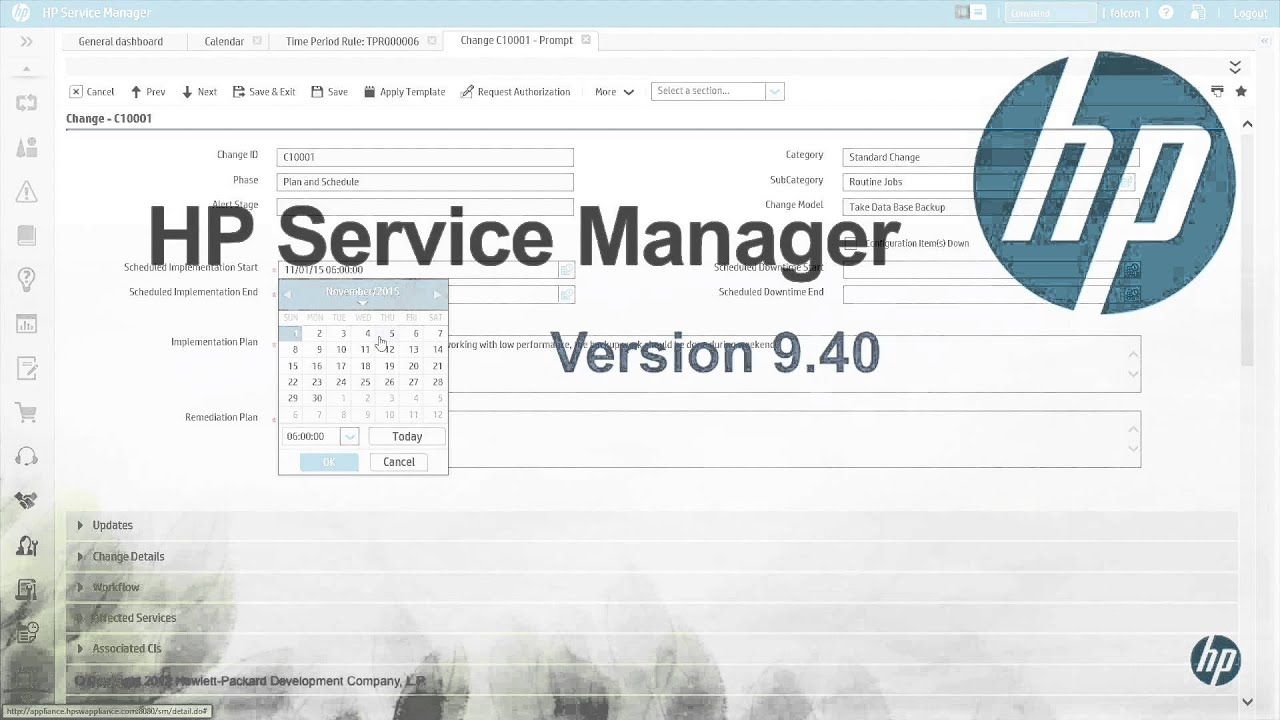This screenshot has height=720, width=1280.
Task: Close the Change C10001 - Prompt tab
Action: [586, 40]
